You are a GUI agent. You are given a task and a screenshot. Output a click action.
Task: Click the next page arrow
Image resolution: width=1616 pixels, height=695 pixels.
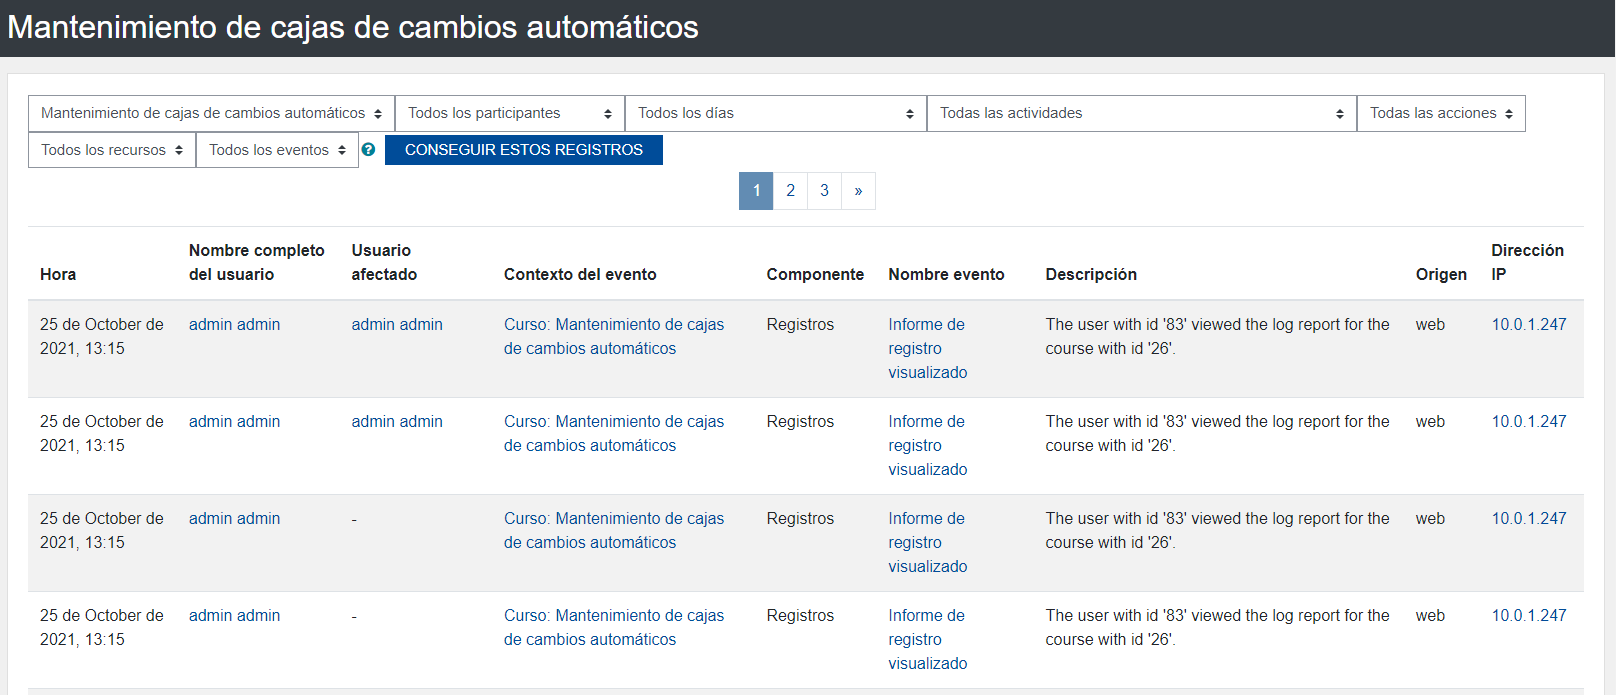point(858,191)
